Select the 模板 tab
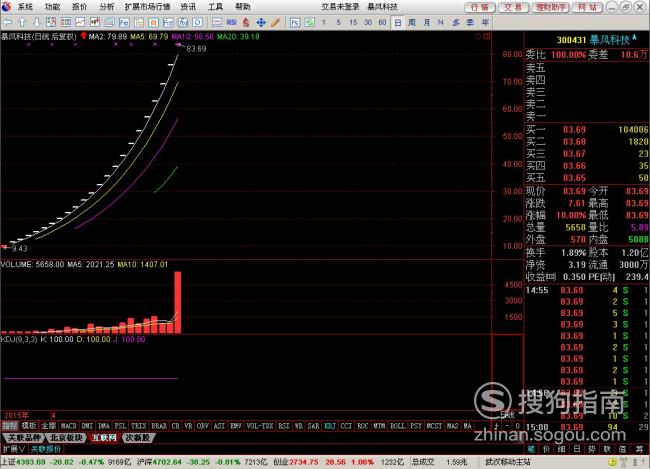 (x=29, y=426)
